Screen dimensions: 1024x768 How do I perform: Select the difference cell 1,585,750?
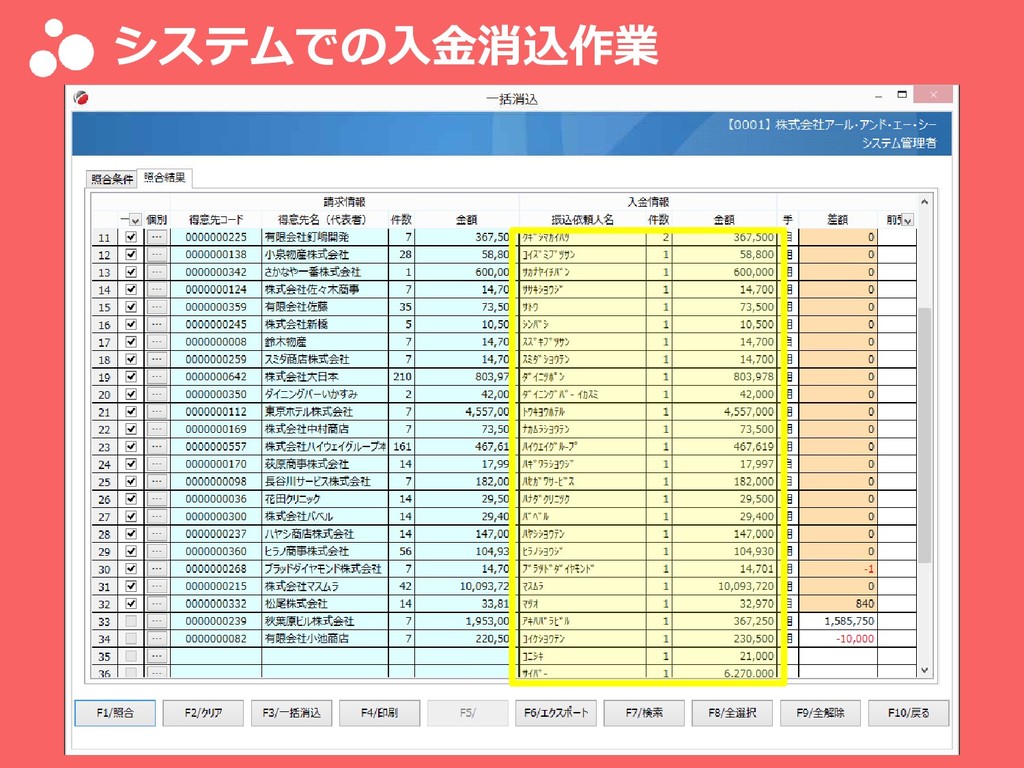[837, 621]
